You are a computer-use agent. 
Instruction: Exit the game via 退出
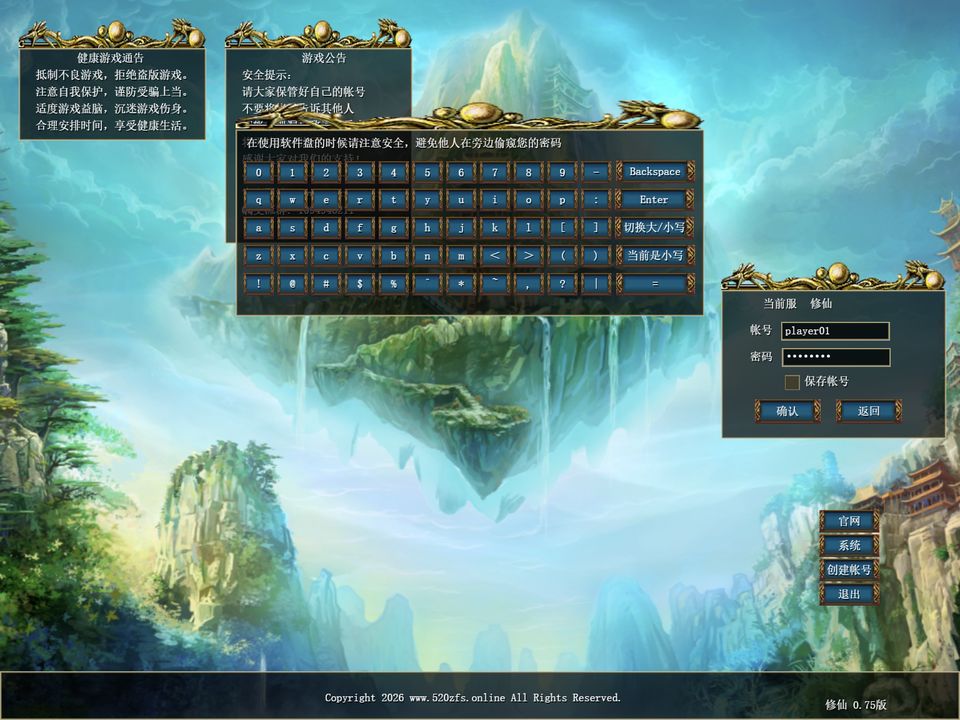tap(849, 594)
